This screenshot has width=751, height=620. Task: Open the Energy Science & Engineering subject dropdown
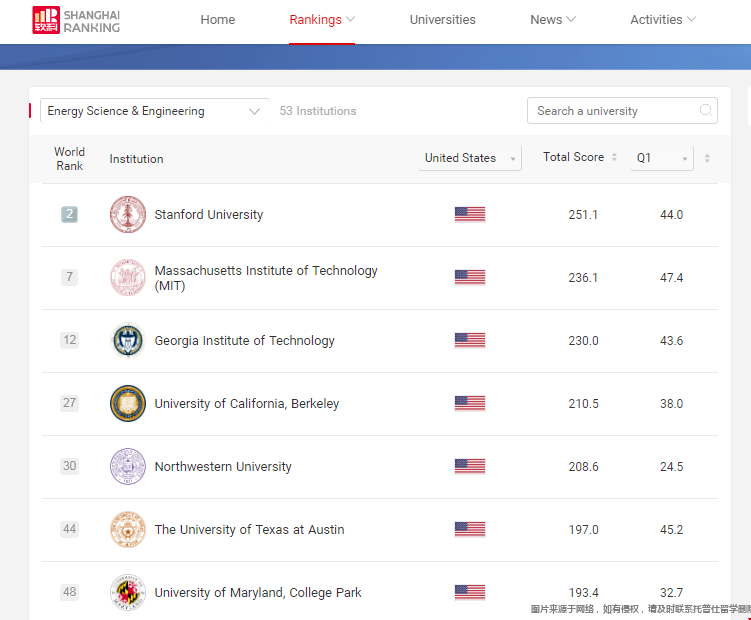pyautogui.click(x=155, y=111)
